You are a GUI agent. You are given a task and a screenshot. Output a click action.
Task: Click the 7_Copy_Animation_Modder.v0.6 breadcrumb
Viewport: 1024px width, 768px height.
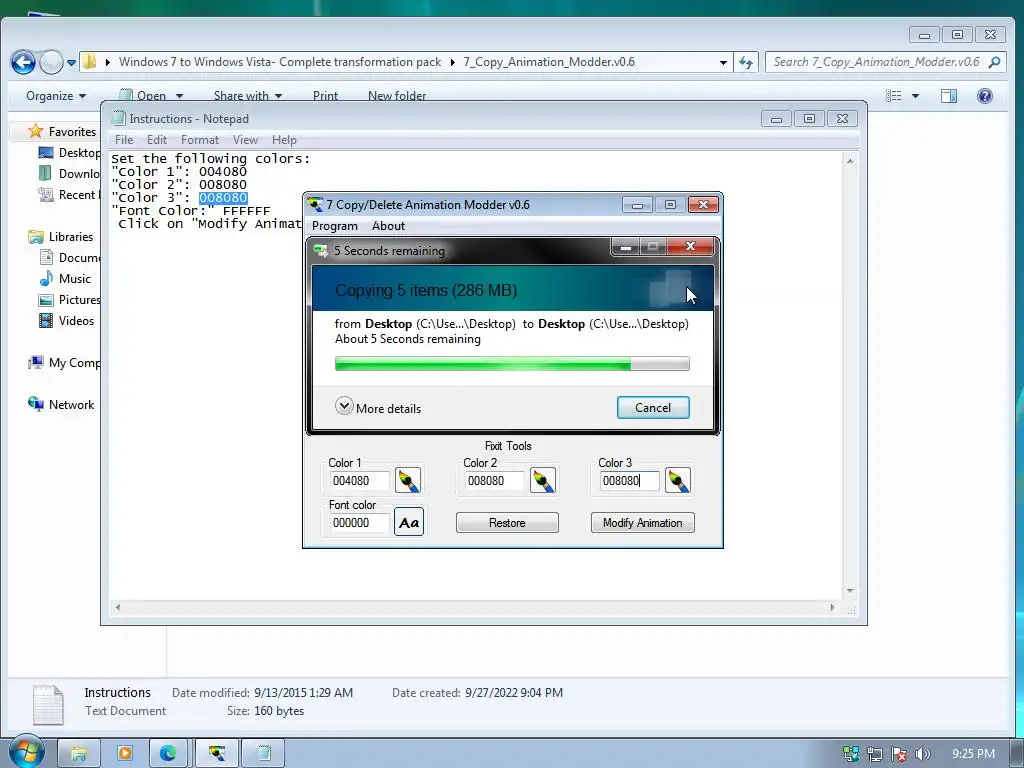click(x=549, y=62)
